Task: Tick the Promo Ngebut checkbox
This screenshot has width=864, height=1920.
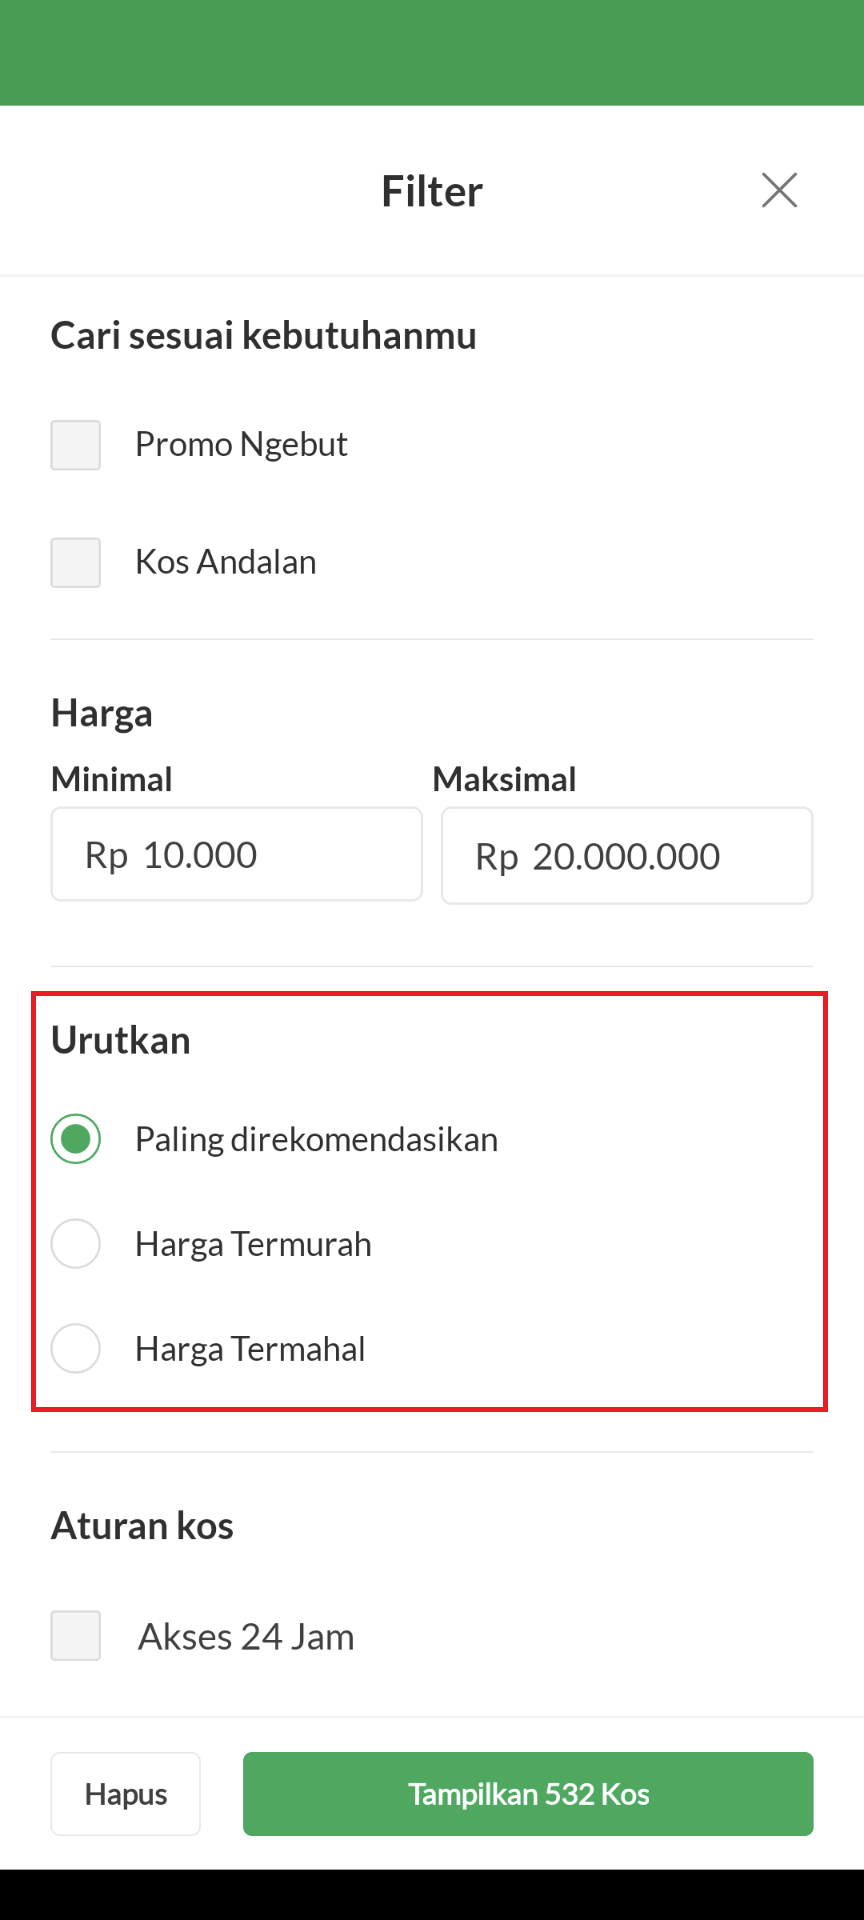Action: tap(76, 445)
